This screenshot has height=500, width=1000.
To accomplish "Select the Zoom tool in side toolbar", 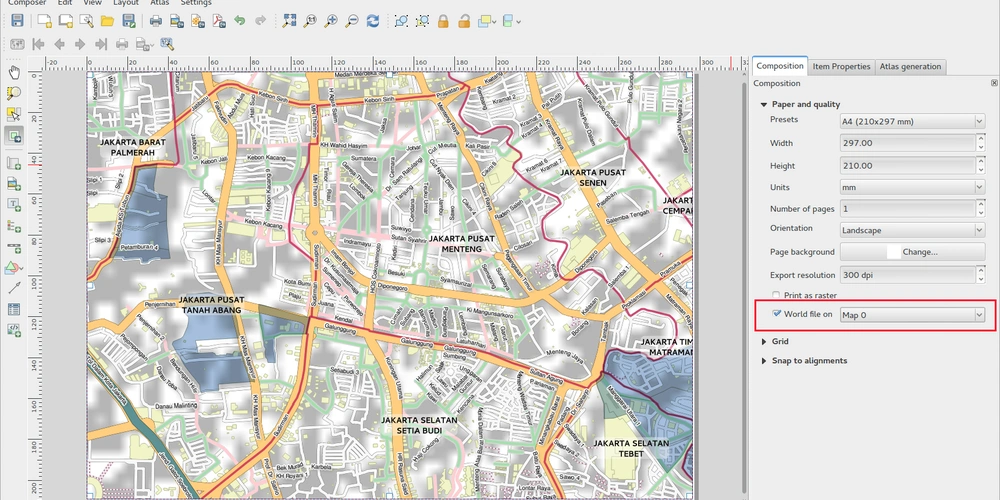I will [x=14, y=93].
